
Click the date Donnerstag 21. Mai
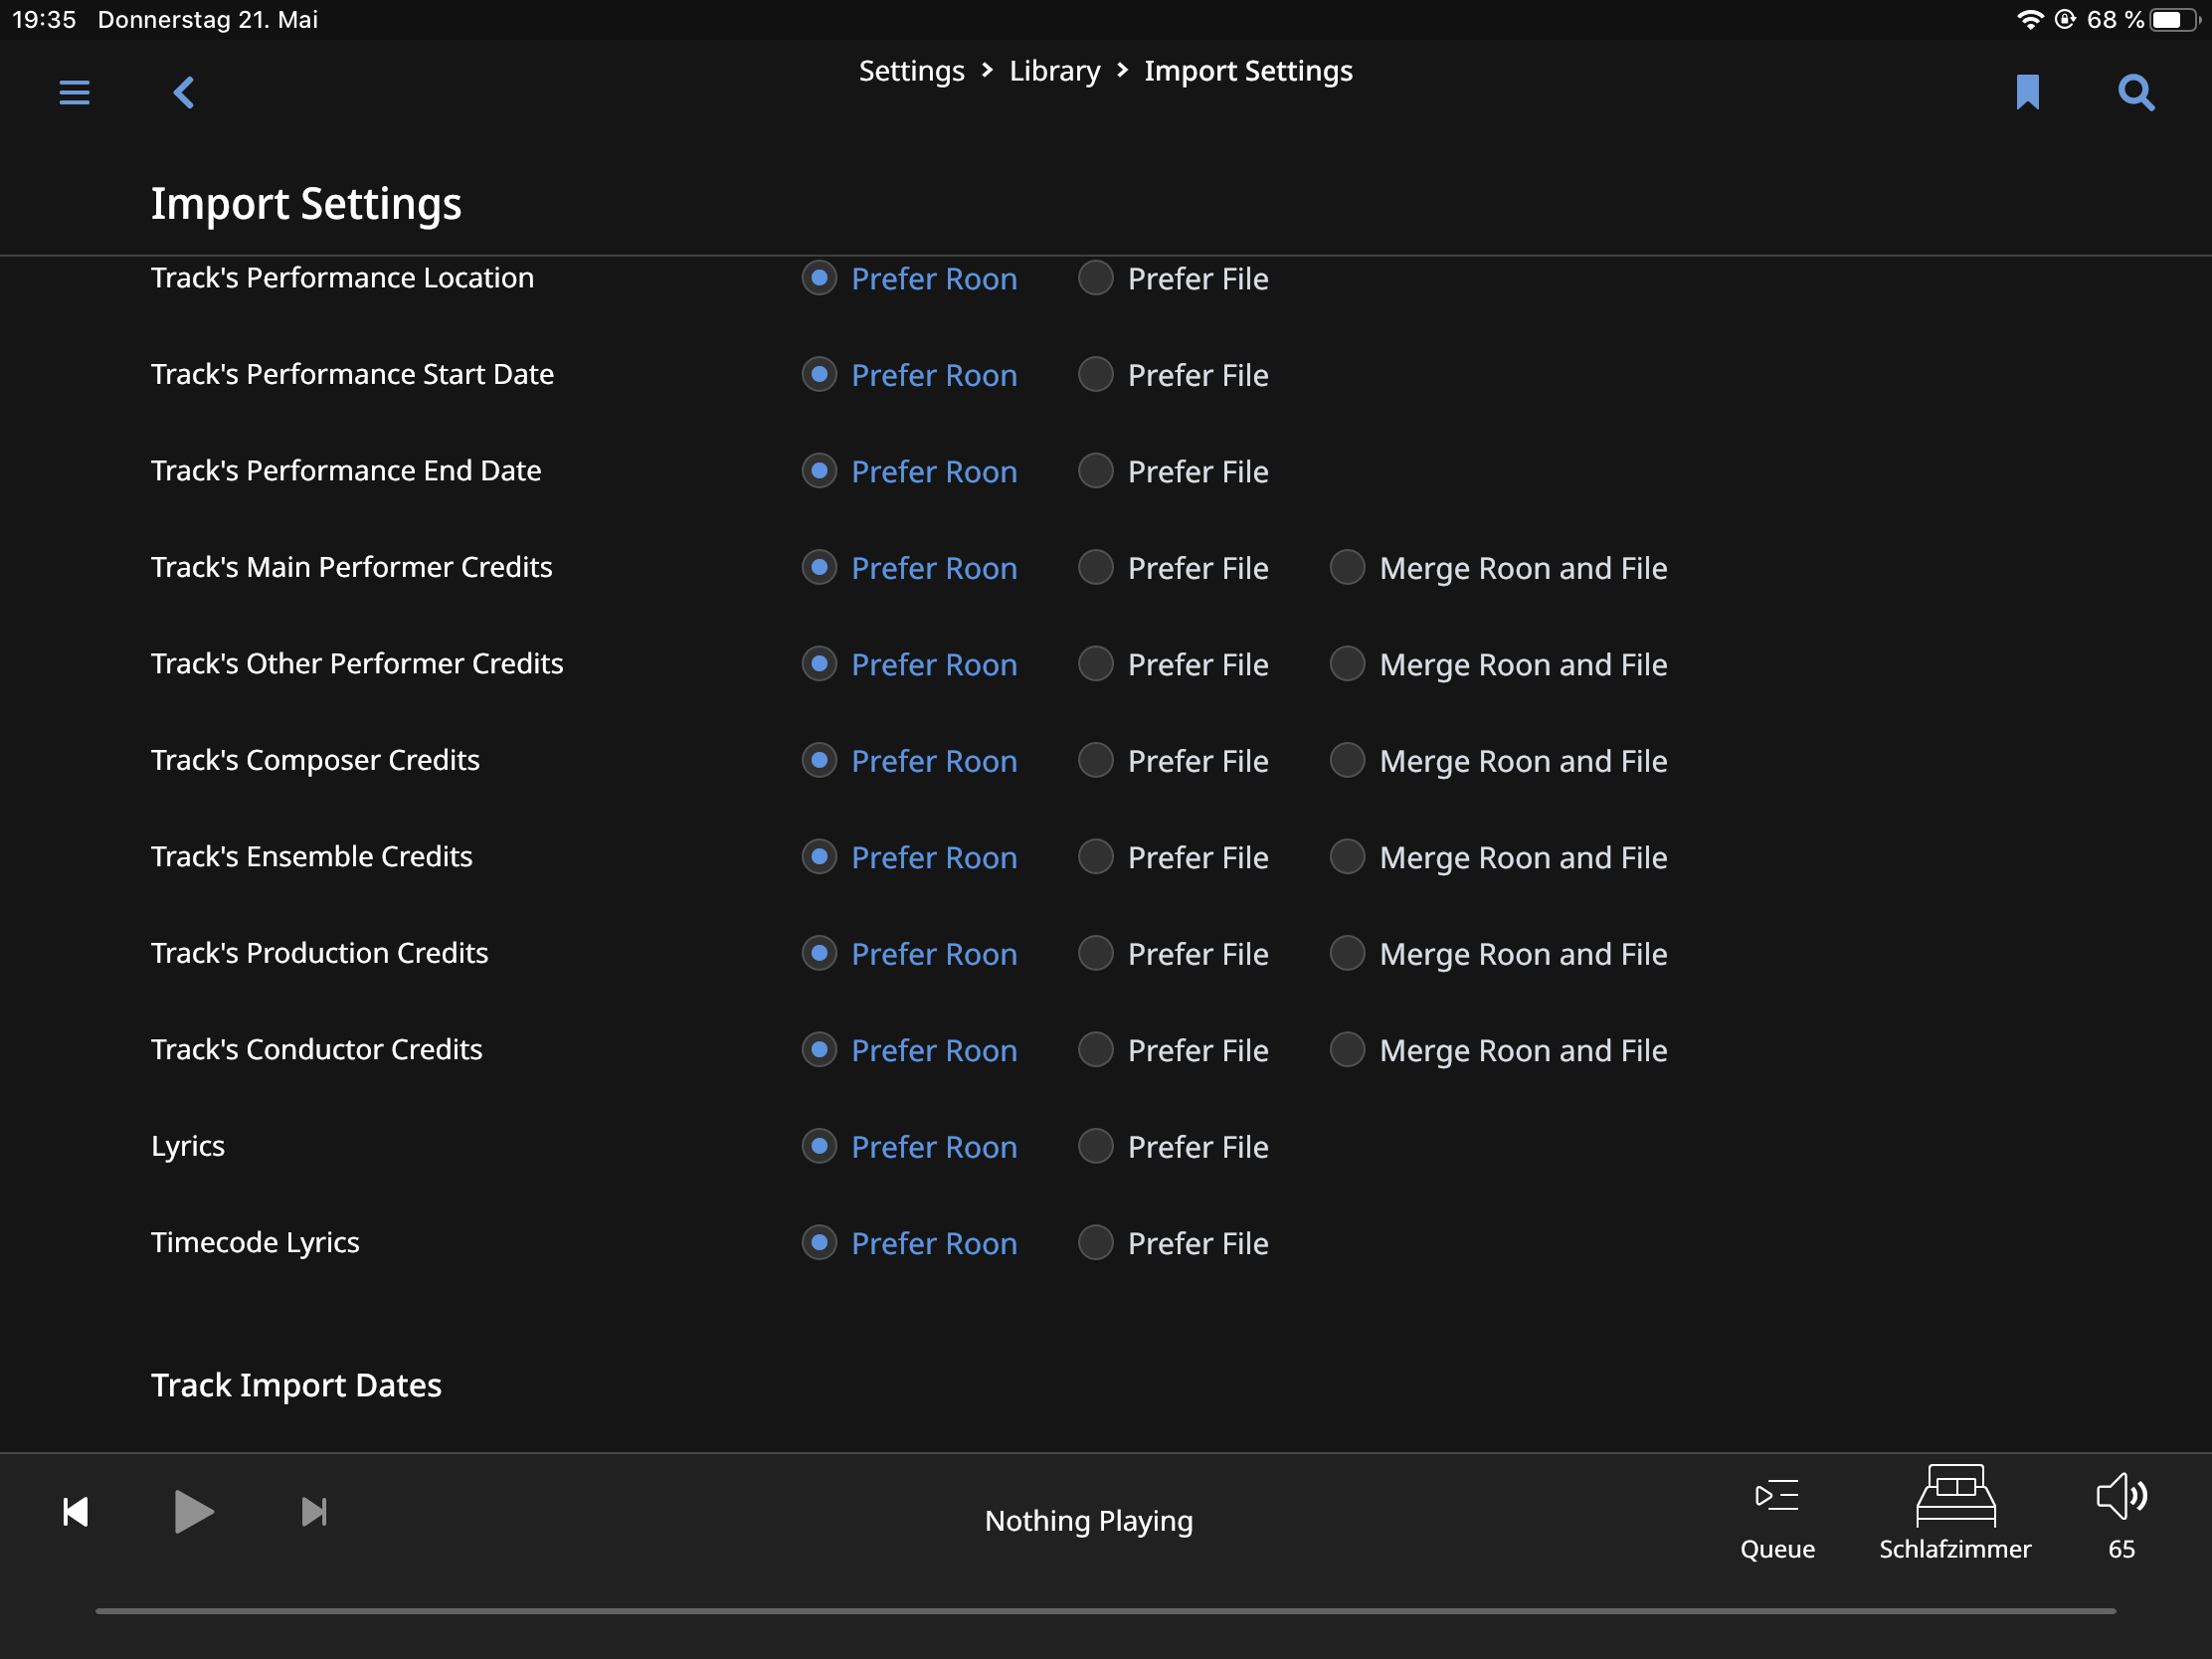pyautogui.click(x=208, y=19)
